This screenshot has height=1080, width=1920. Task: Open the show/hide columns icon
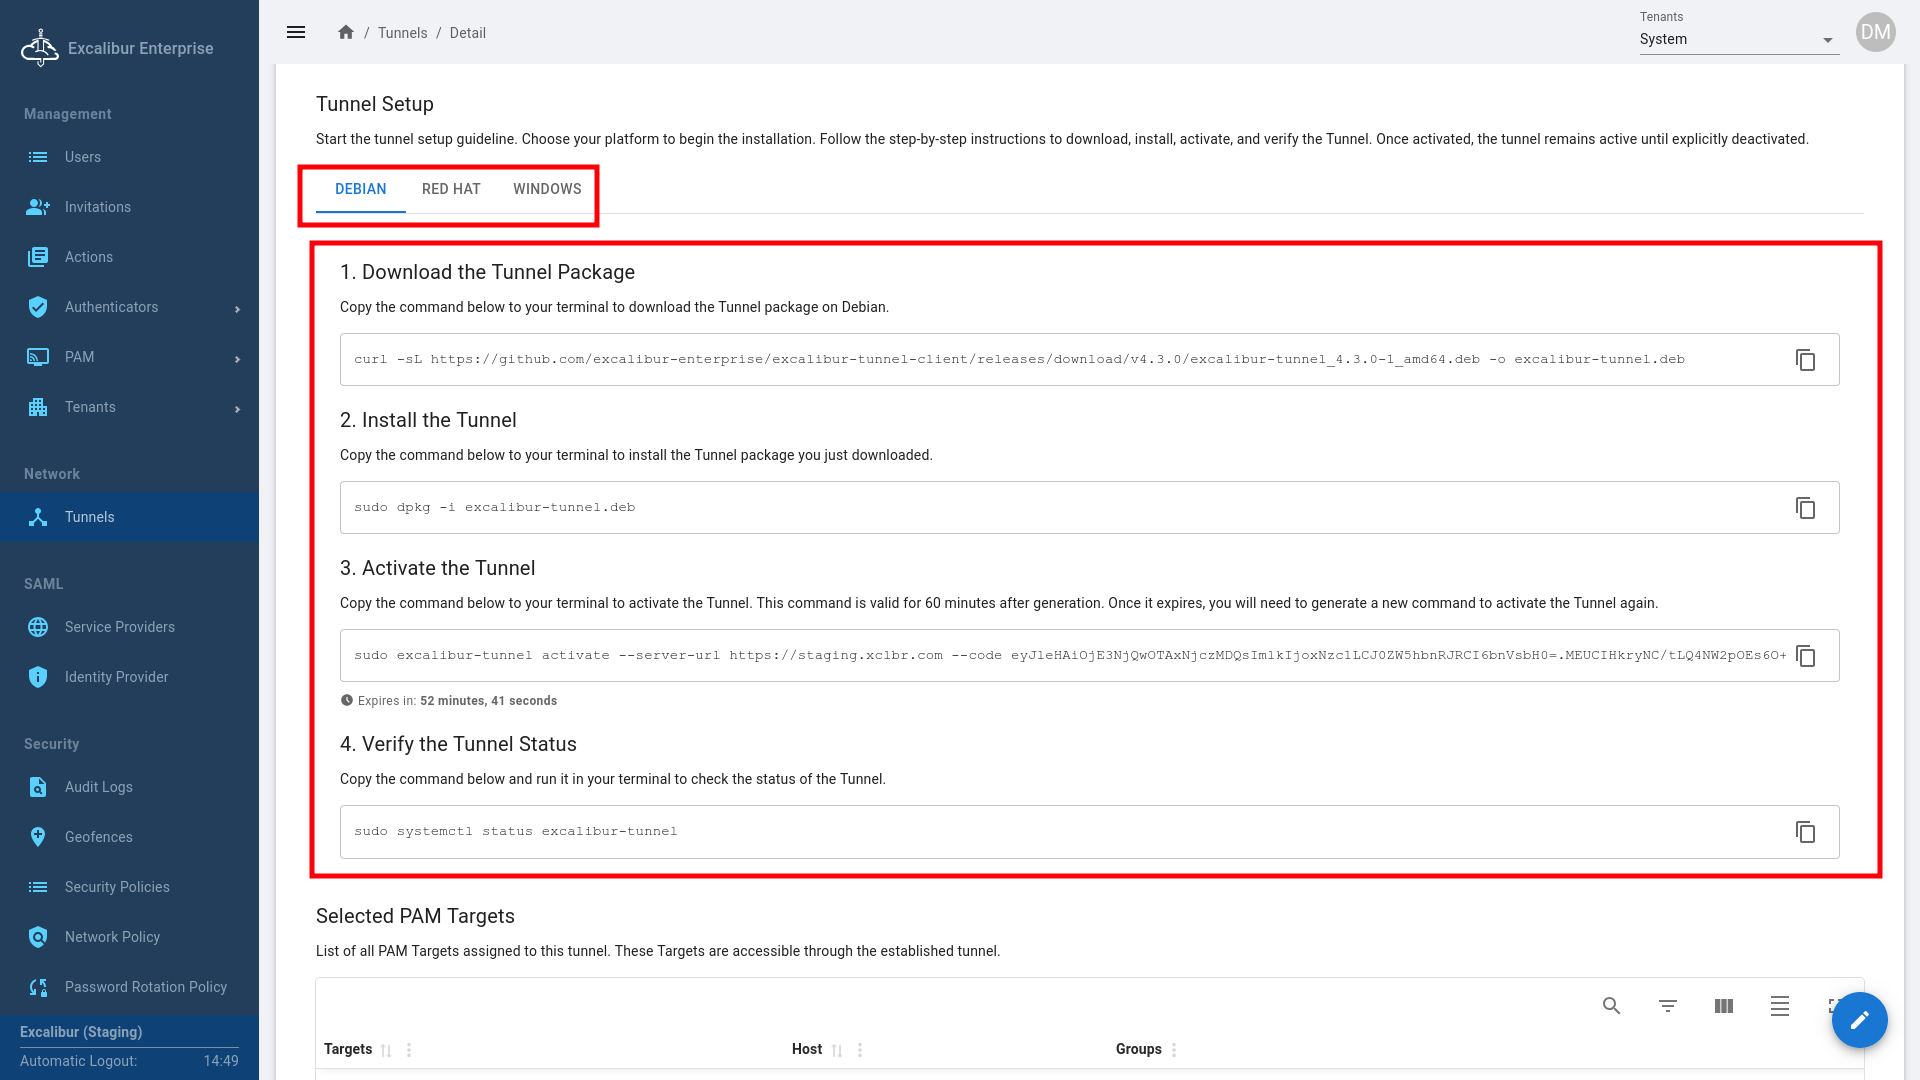(x=1723, y=1006)
